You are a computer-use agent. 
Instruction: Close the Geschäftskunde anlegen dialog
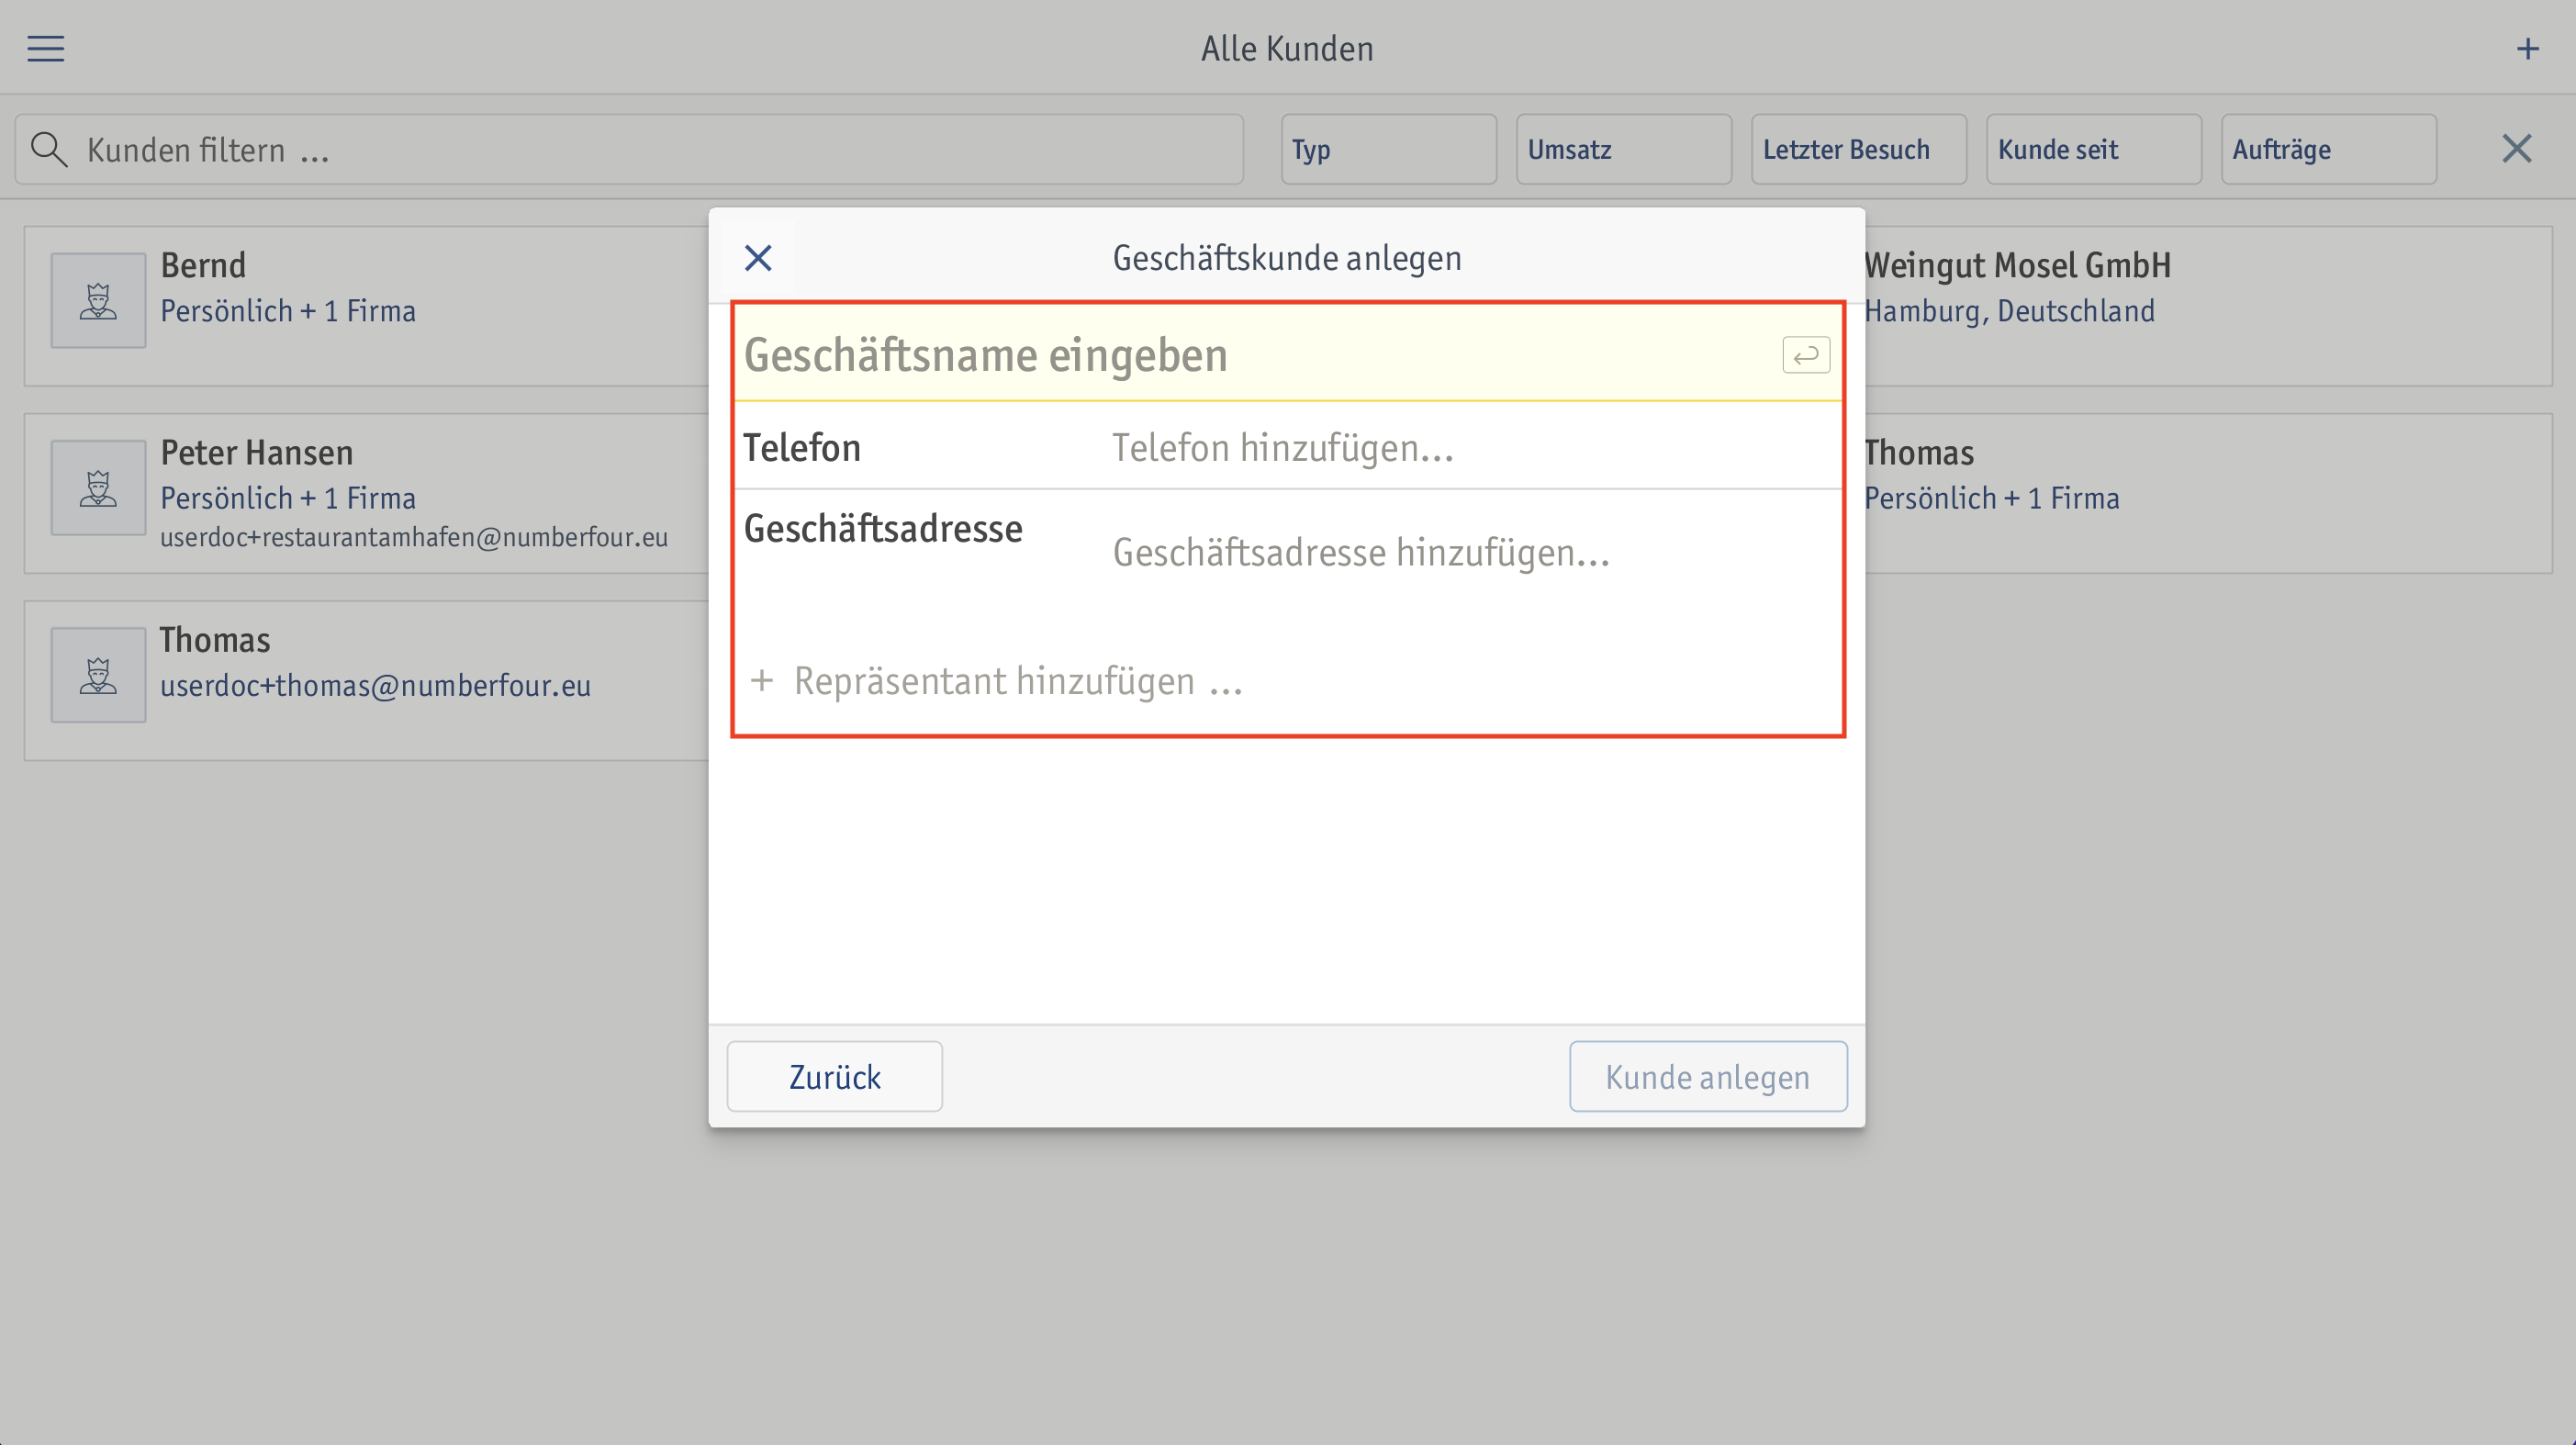pyautogui.click(x=758, y=258)
